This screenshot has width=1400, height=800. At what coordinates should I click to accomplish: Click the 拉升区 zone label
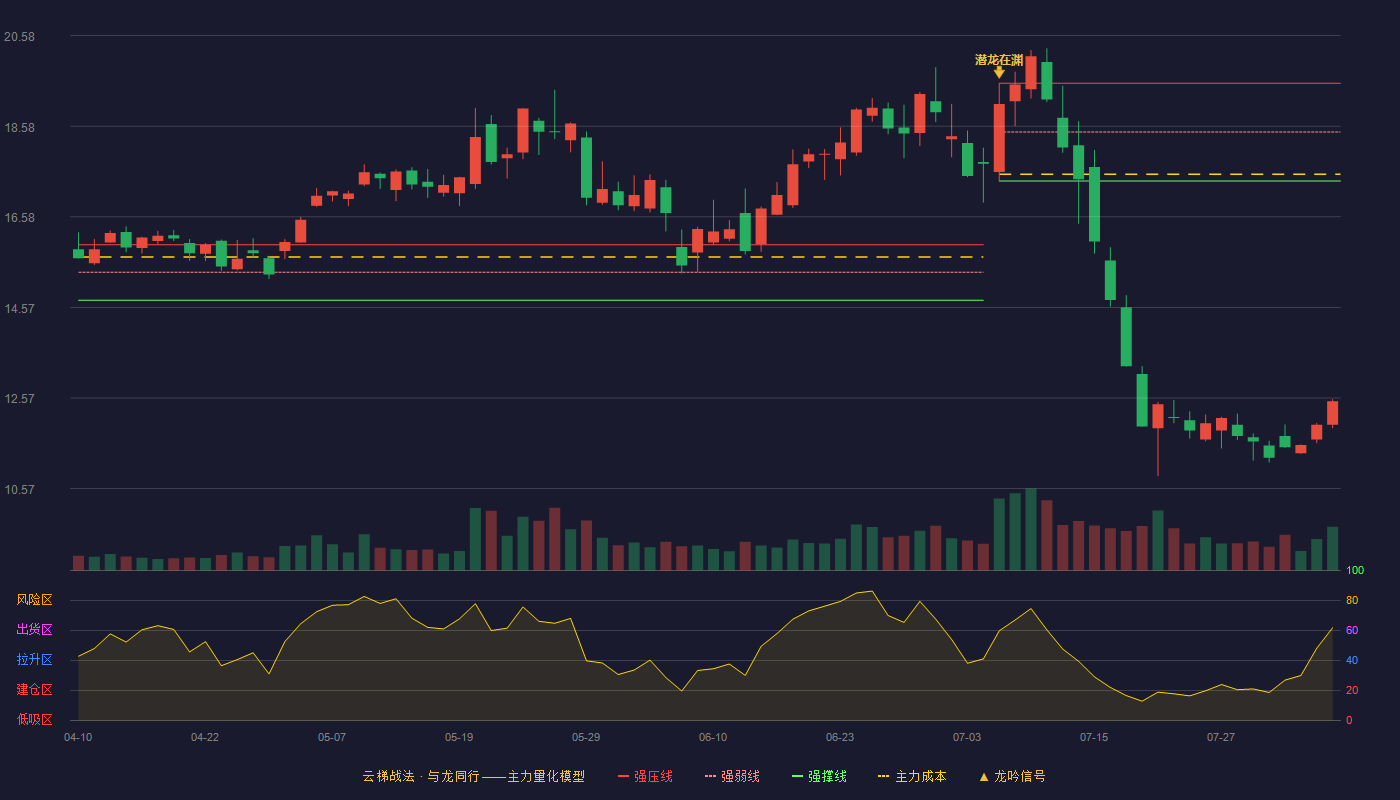coord(34,660)
